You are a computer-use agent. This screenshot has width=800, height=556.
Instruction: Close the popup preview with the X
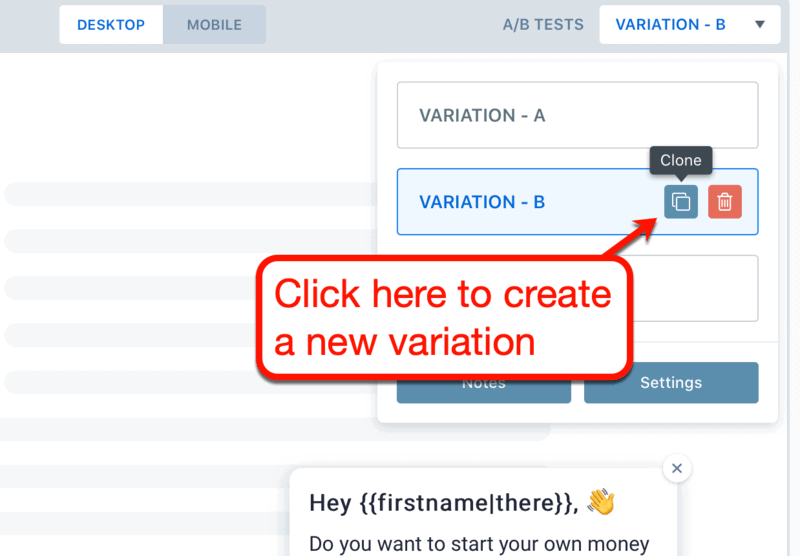(x=677, y=468)
